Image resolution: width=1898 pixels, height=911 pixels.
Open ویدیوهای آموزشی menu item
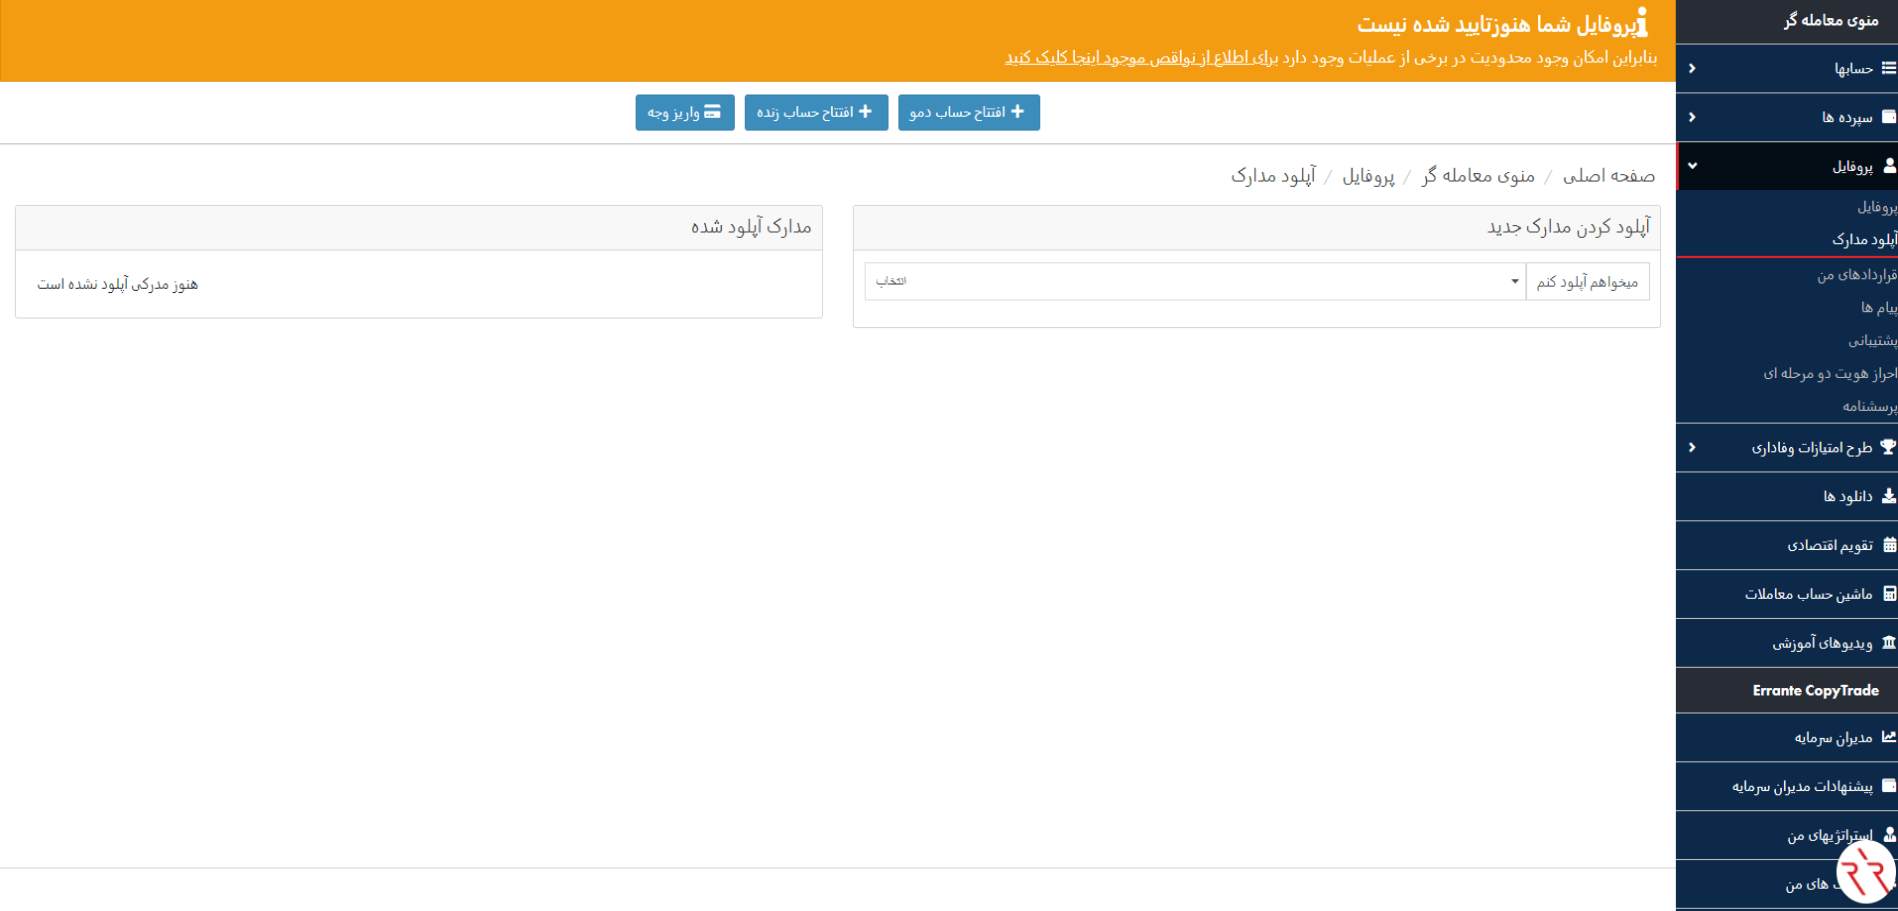[1787, 643]
